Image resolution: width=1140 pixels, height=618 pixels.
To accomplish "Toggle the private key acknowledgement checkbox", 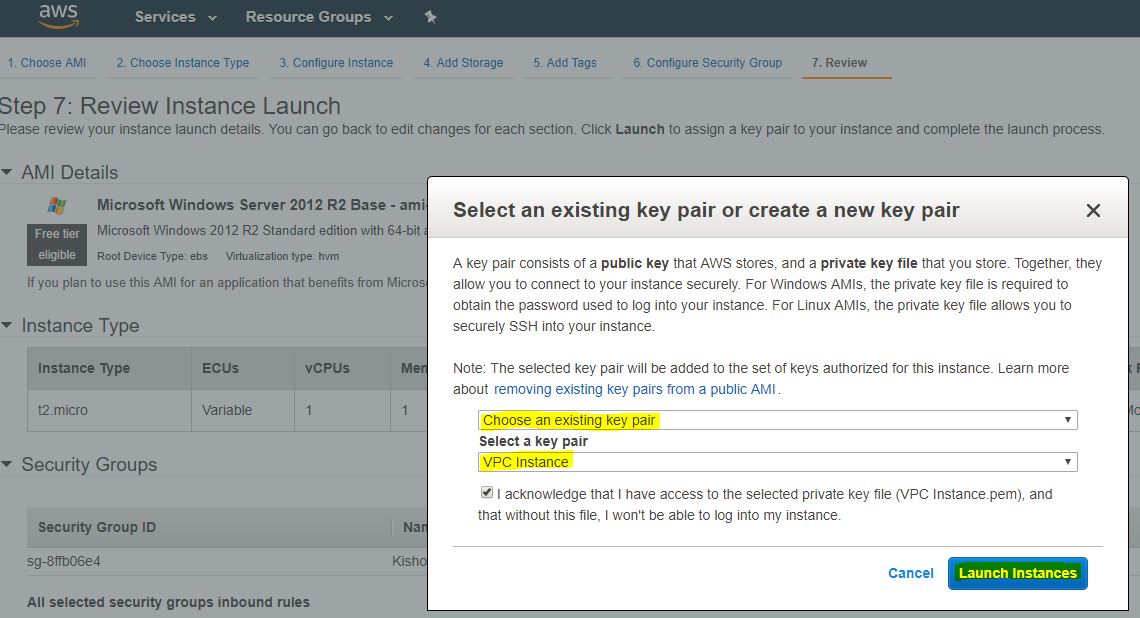I will pyautogui.click(x=487, y=493).
